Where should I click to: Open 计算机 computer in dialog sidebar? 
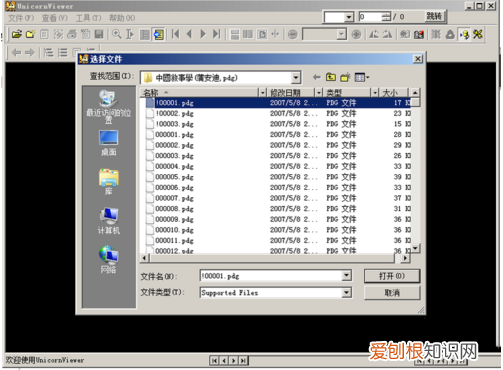(108, 221)
